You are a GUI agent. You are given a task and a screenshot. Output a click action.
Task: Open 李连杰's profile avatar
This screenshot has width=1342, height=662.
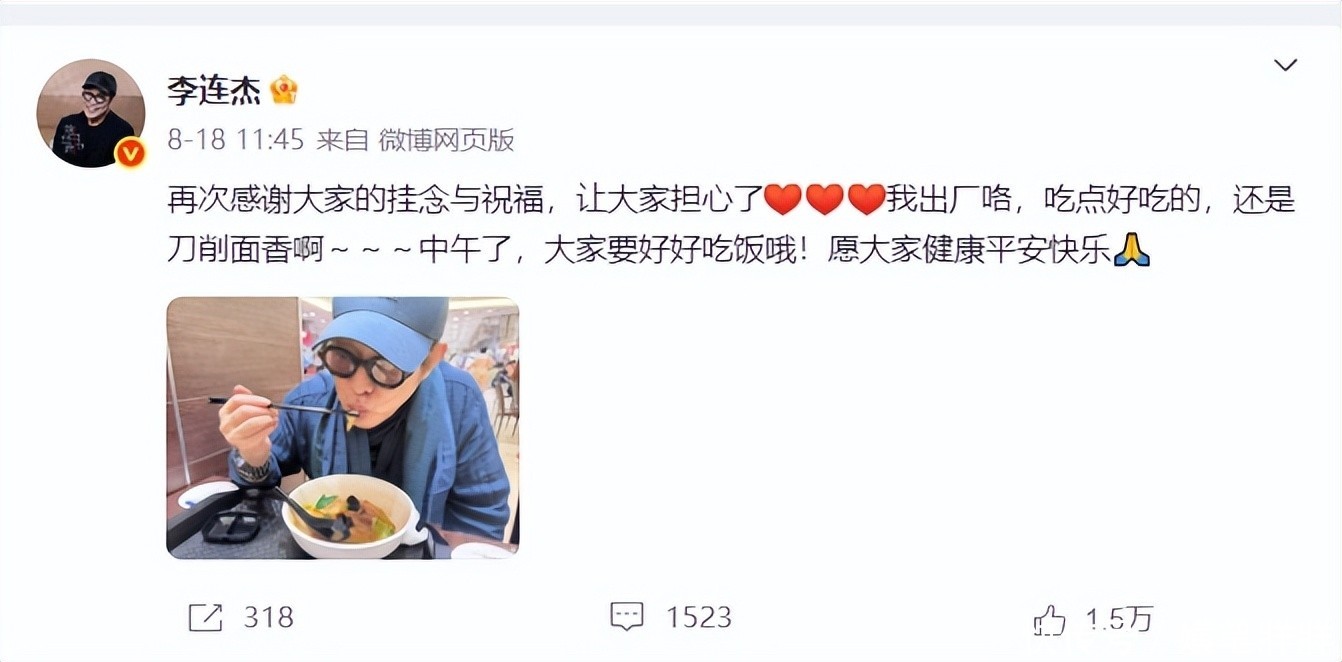(x=91, y=112)
